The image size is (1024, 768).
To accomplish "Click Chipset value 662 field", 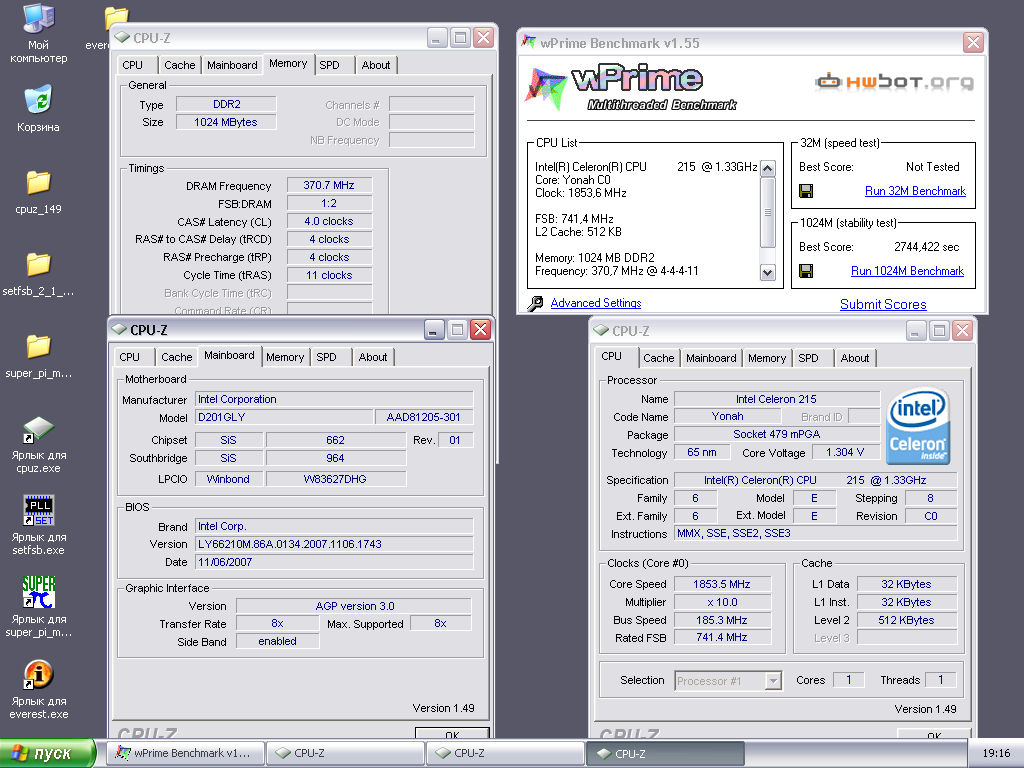I will 335,440.
